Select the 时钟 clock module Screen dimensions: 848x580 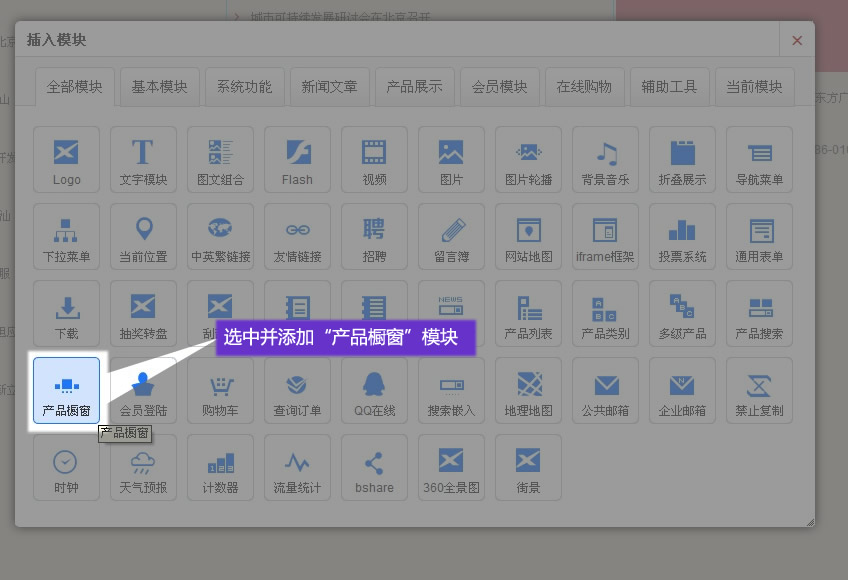66,467
